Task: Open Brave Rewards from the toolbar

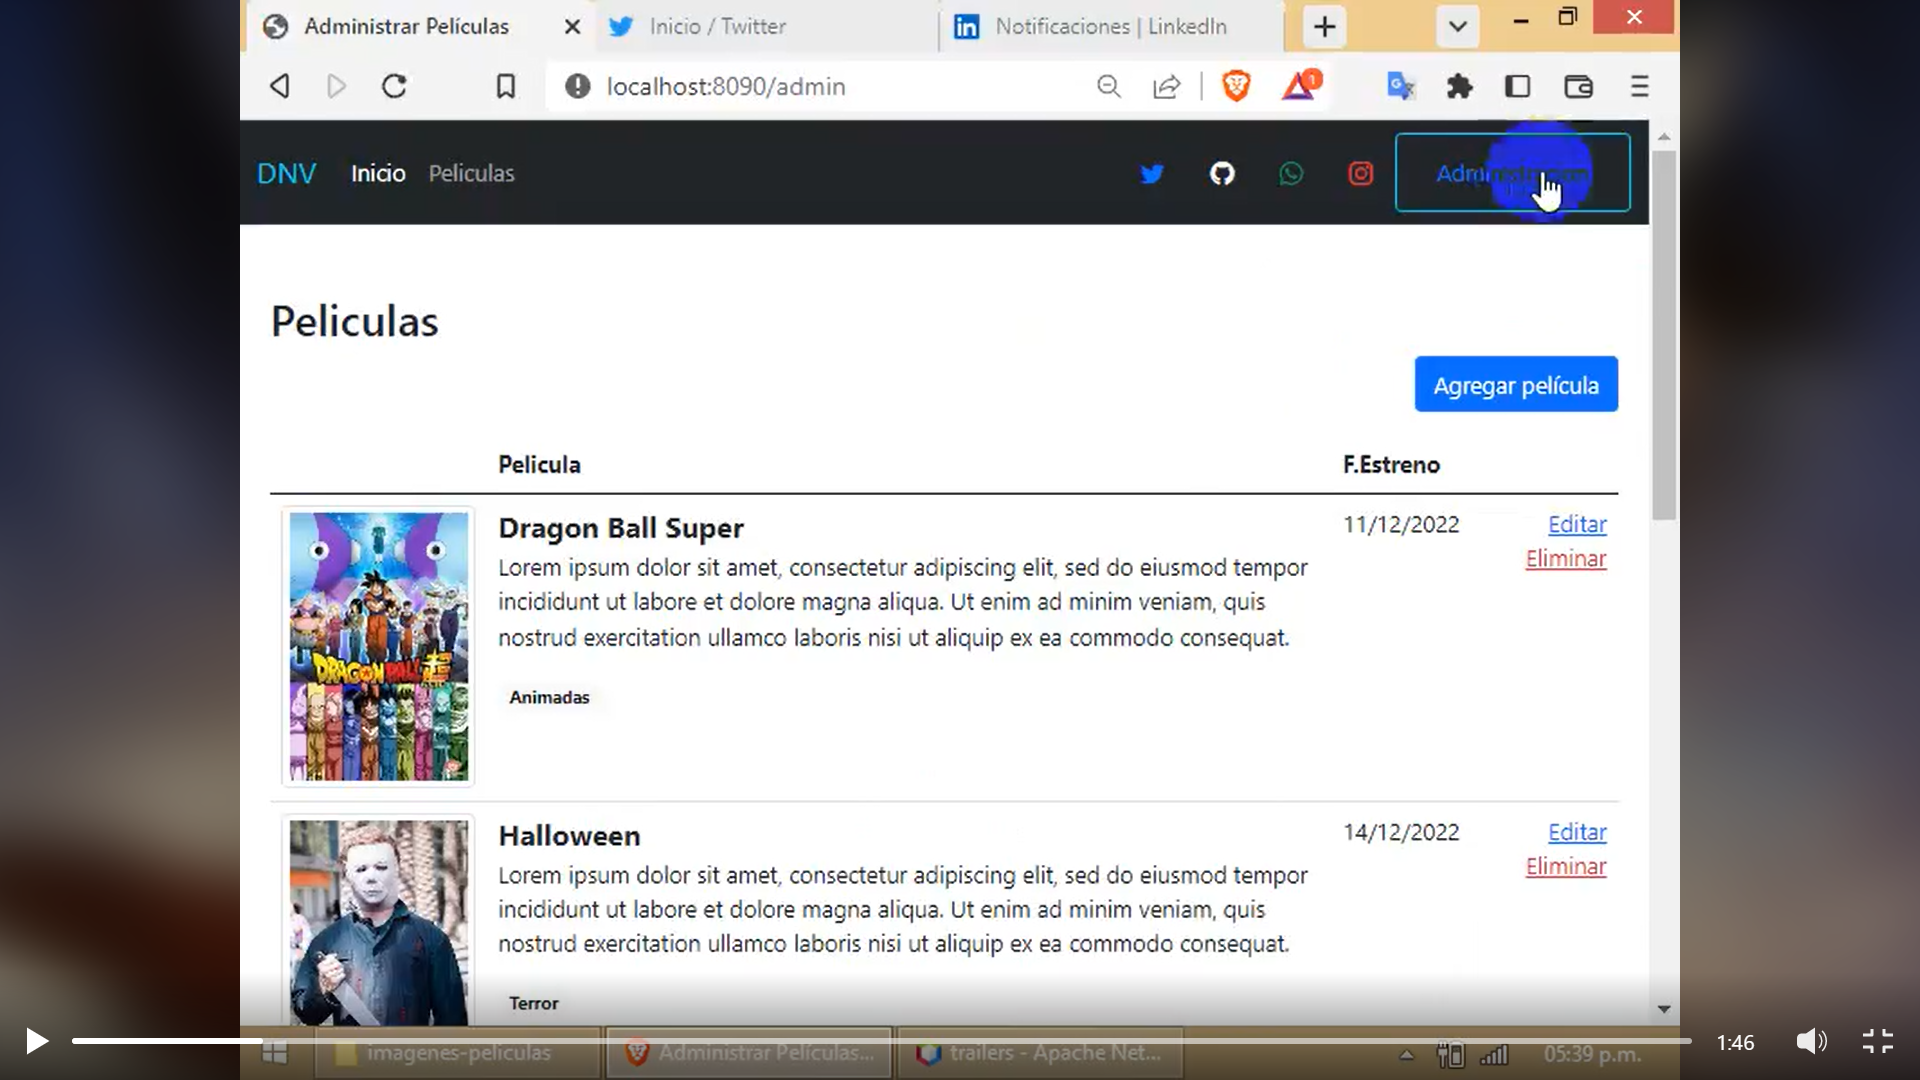Action: click(1299, 87)
